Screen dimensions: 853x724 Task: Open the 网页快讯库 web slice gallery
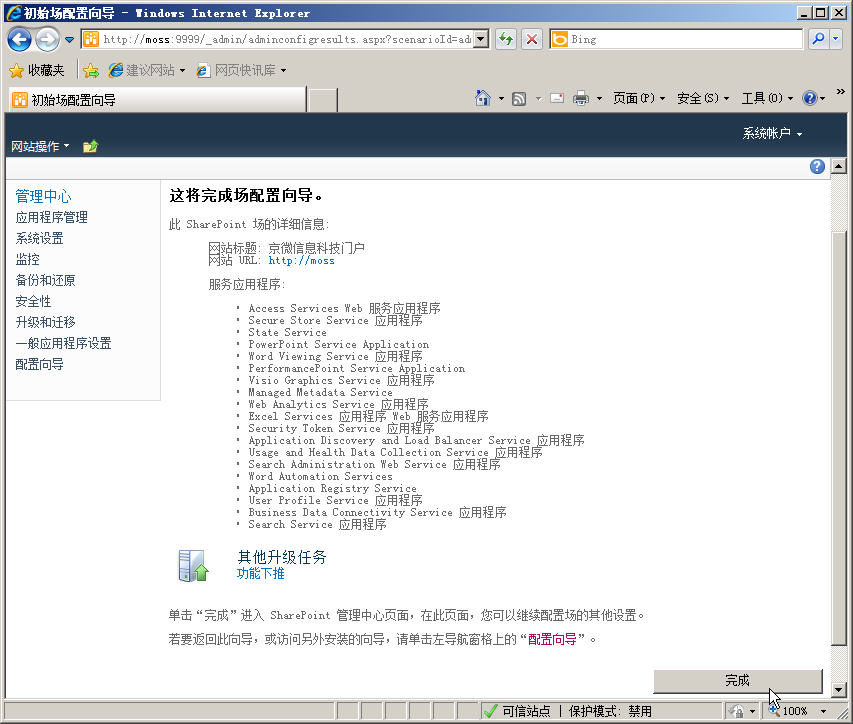(x=242, y=71)
